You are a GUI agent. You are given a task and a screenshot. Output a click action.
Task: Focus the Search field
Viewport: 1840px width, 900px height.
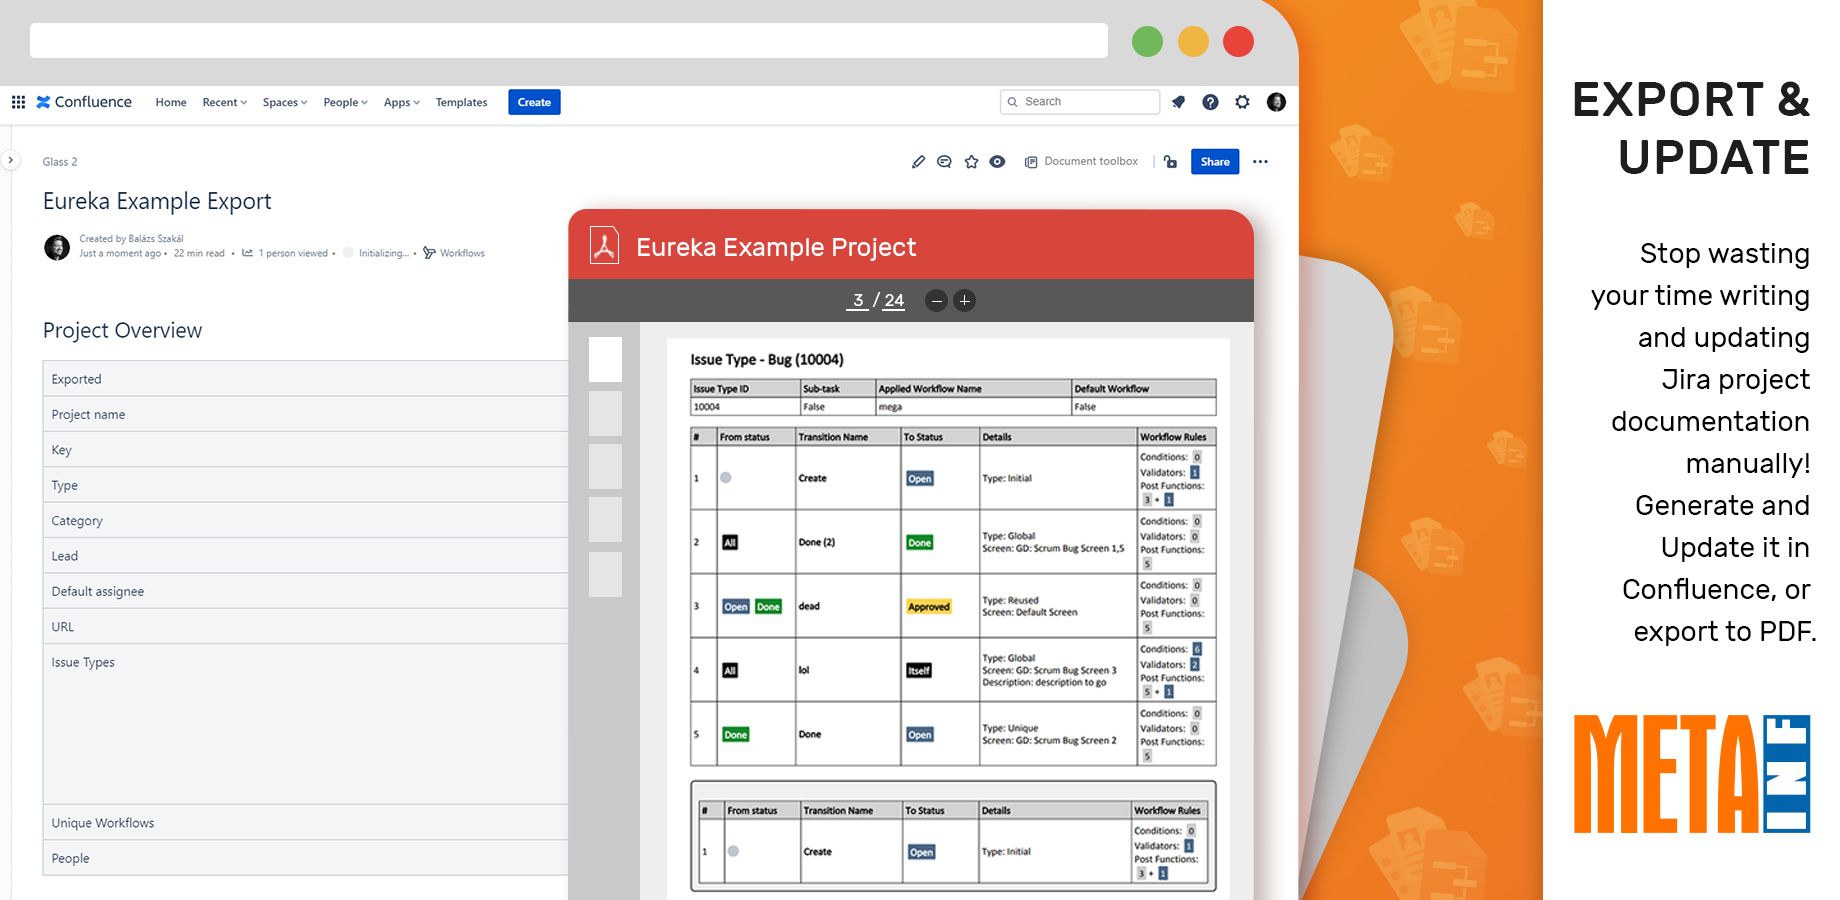click(1080, 102)
